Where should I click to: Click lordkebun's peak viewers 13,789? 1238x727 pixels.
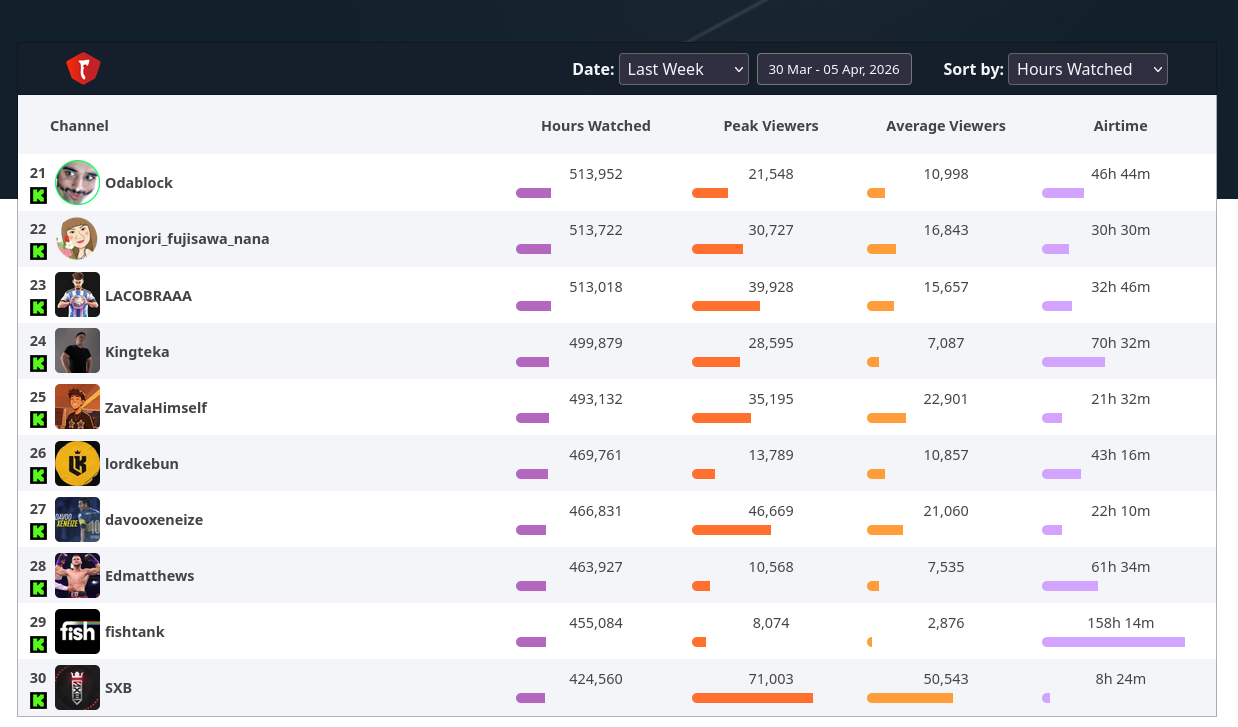point(771,454)
